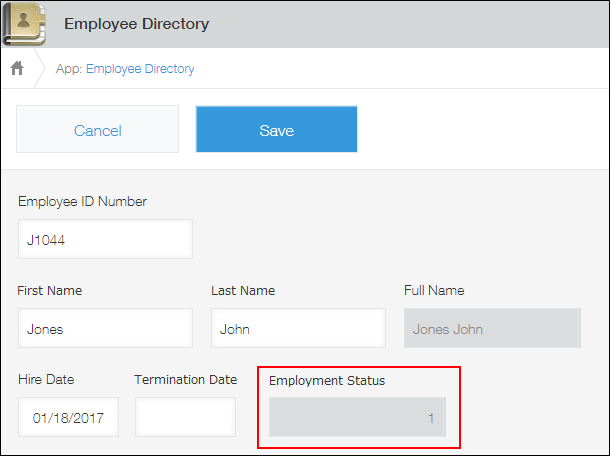Click the Employee Directory header title
Screen dimensions: 610x456
(137, 23)
